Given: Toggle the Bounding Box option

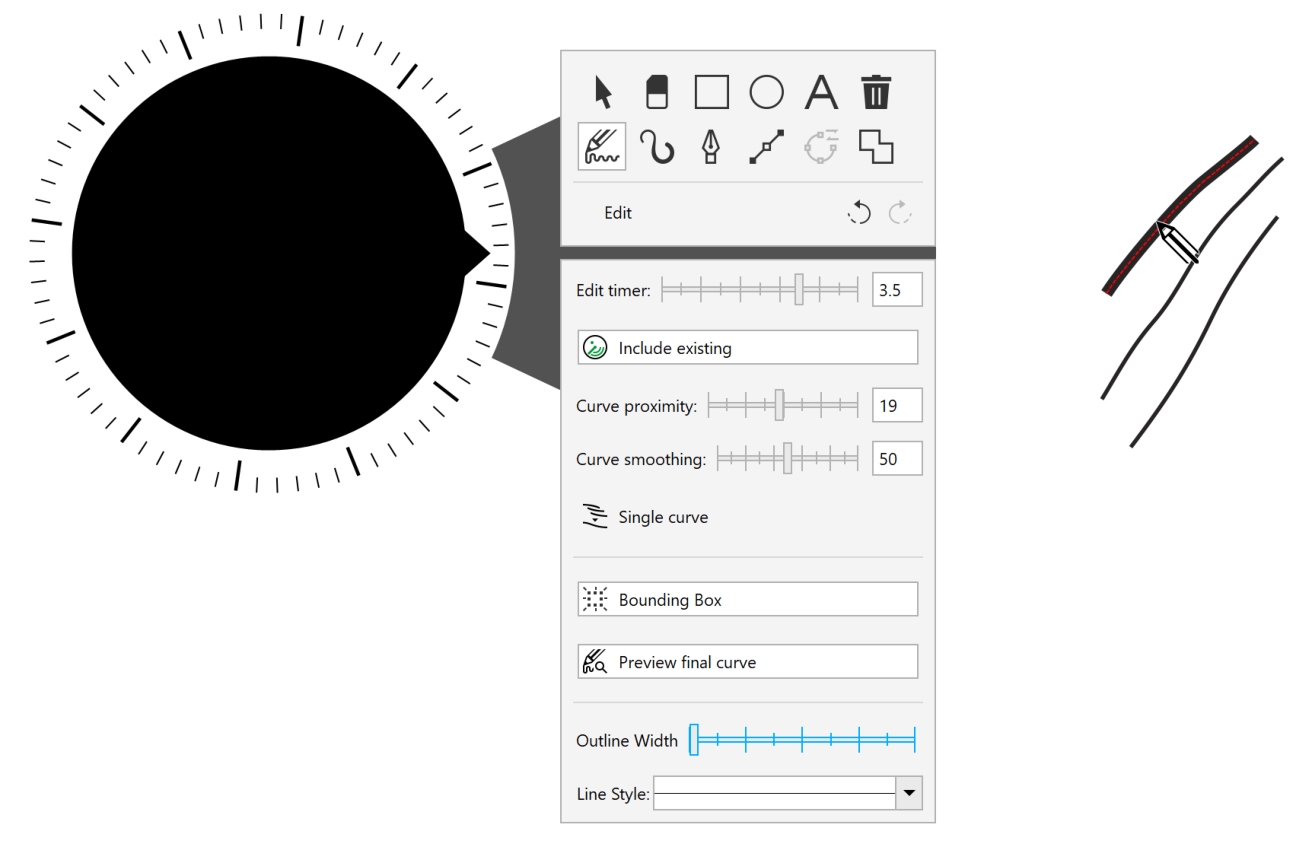Looking at the screenshot, I should [x=747, y=600].
